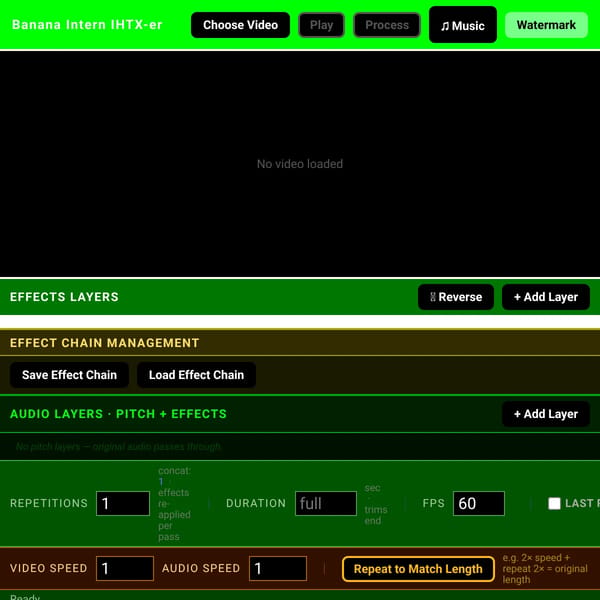The width and height of the screenshot is (600, 600).
Task: Click the Choose Video button
Action: [x=240, y=25]
